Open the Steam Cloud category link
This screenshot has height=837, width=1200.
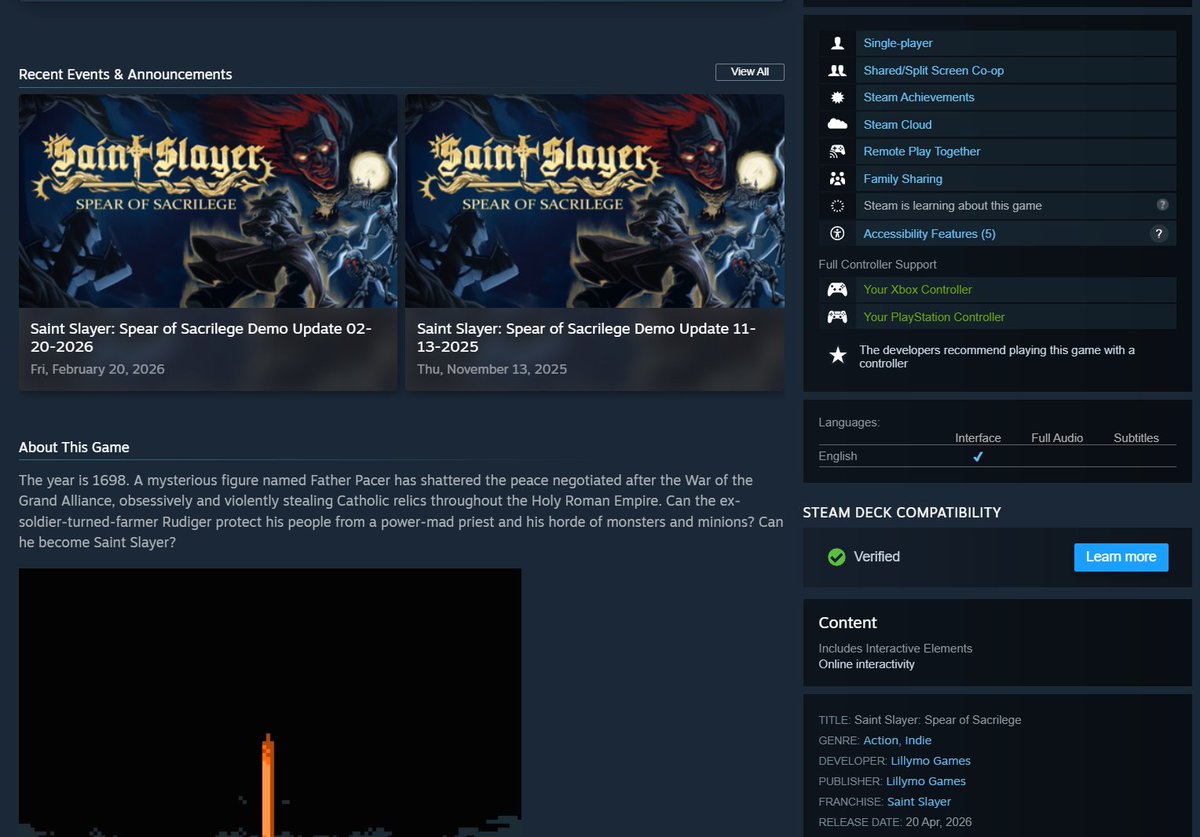click(x=898, y=124)
